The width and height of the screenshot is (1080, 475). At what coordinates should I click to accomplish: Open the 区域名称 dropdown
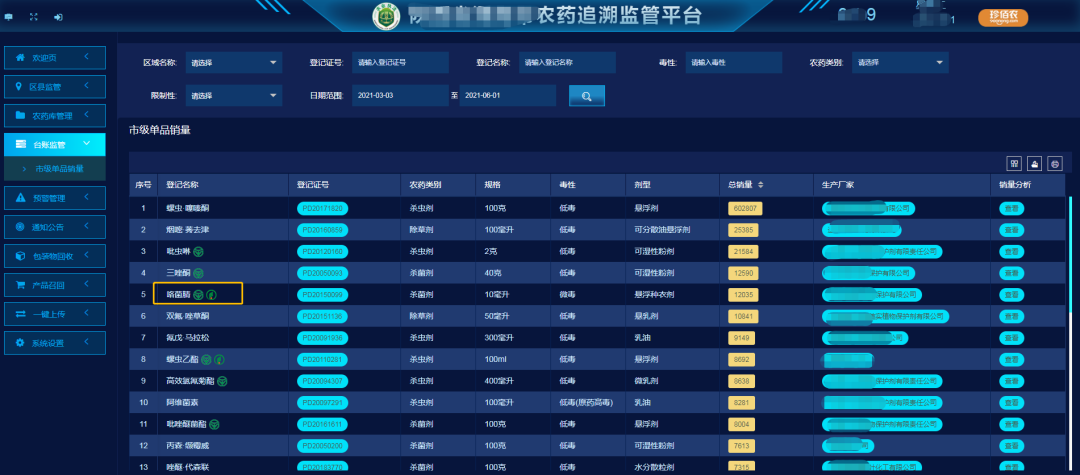click(234, 63)
